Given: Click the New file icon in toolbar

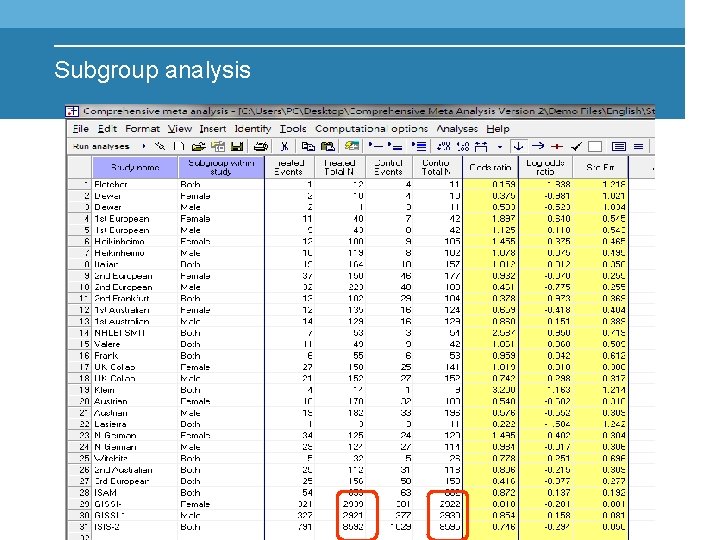Looking at the screenshot, I should click(x=179, y=146).
